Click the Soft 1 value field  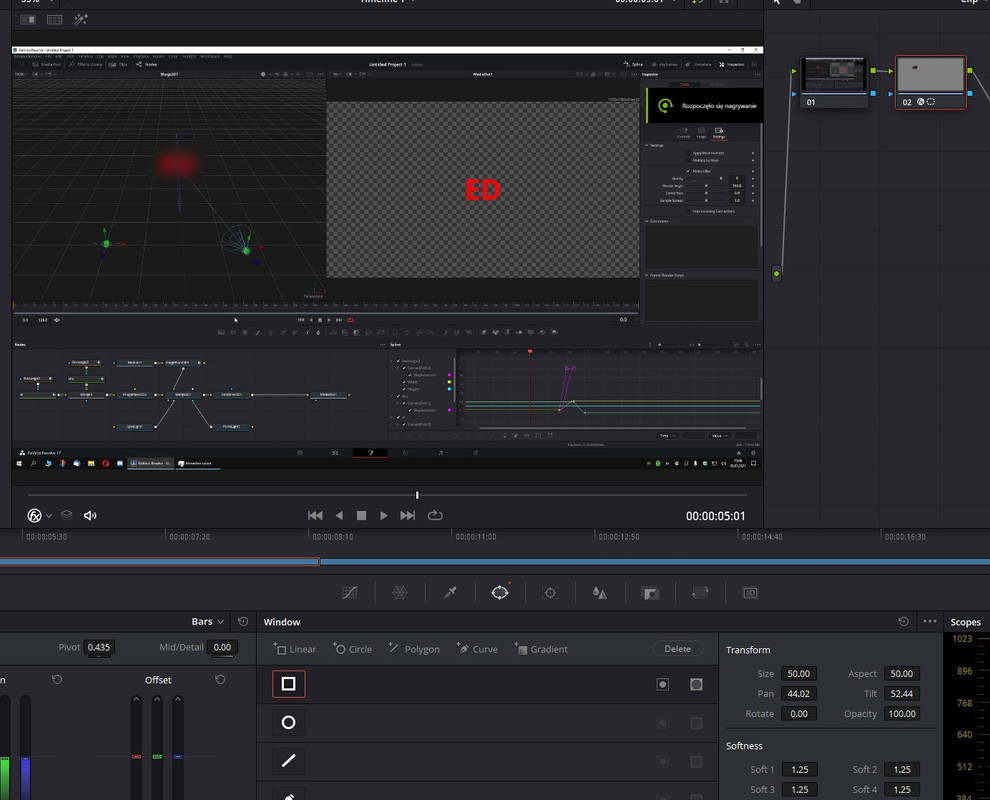pyautogui.click(x=800, y=770)
